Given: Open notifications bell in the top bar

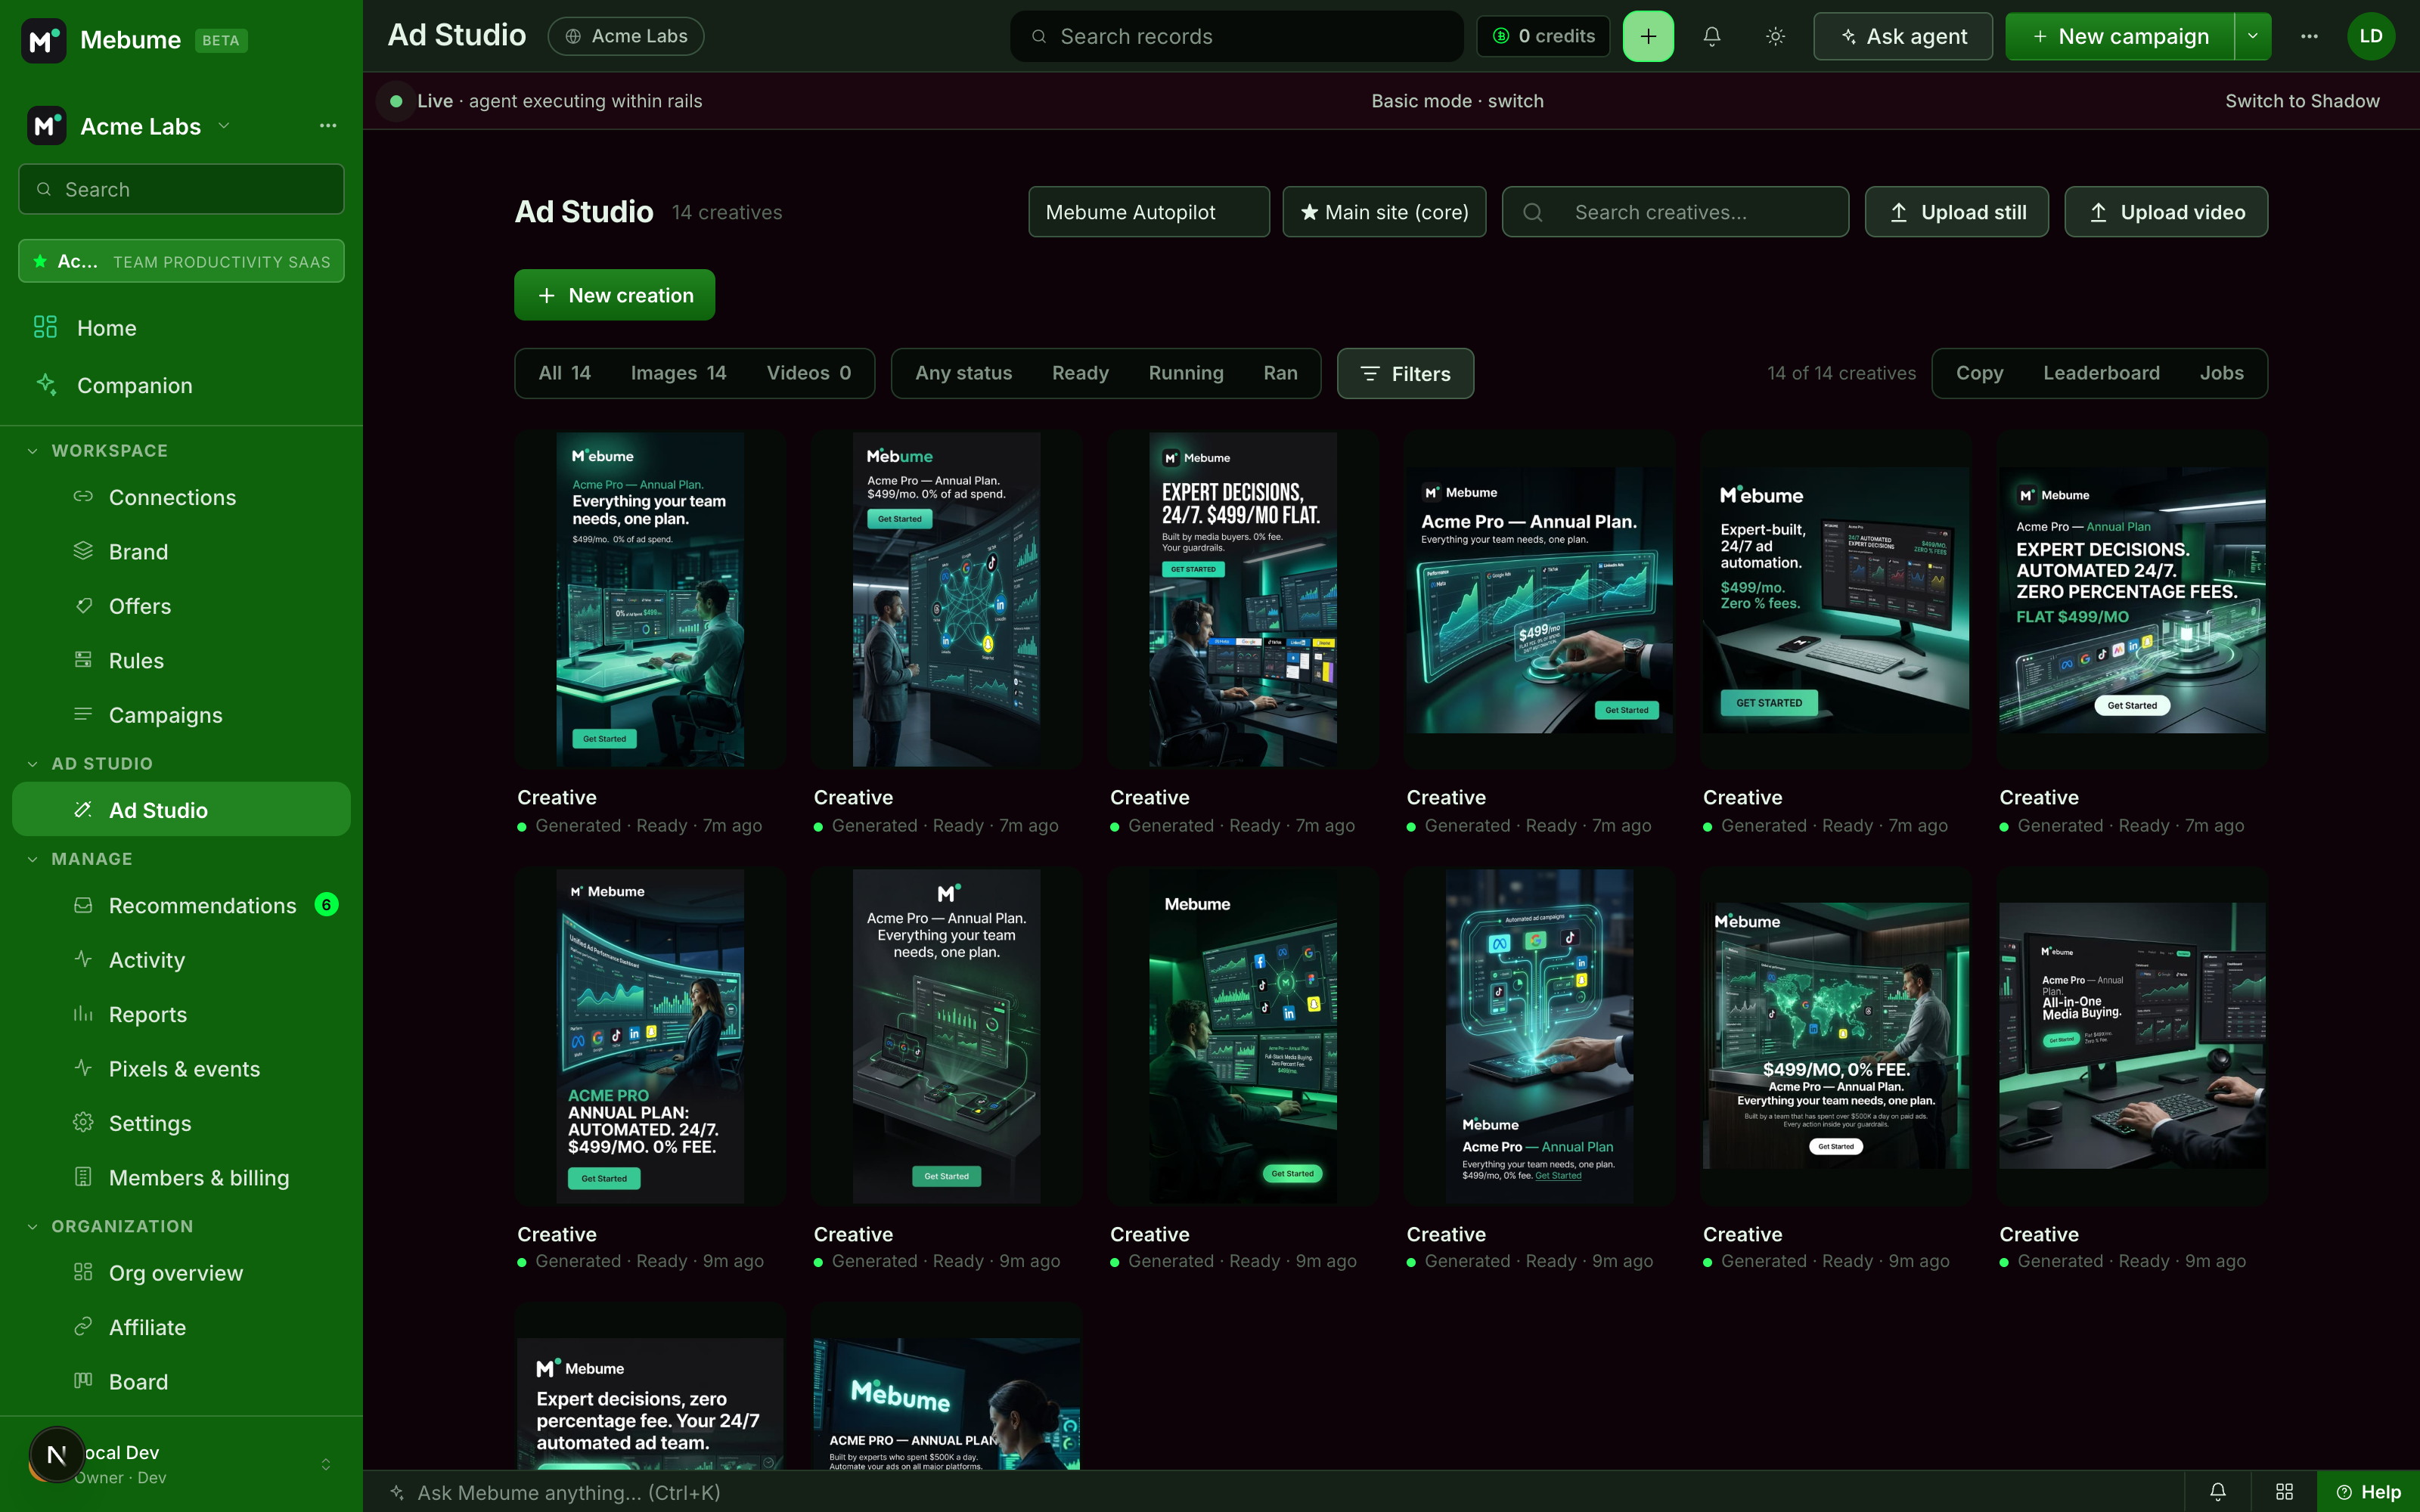Looking at the screenshot, I should point(1712,36).
